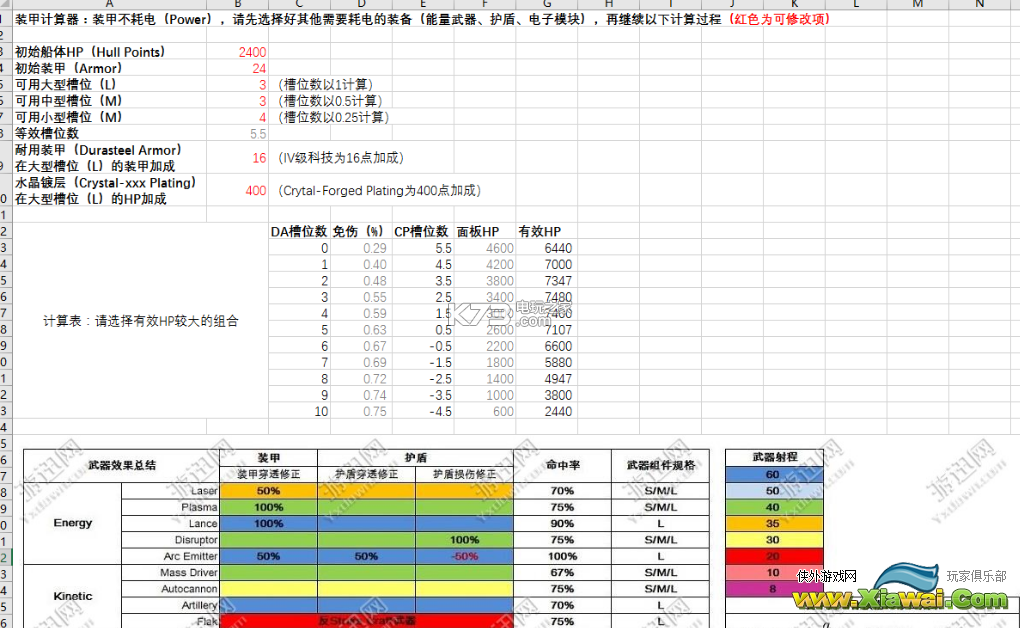This screenshot has width=1020, height=628.
Task: Select the red range cell 20
Action: coord(774,556)
